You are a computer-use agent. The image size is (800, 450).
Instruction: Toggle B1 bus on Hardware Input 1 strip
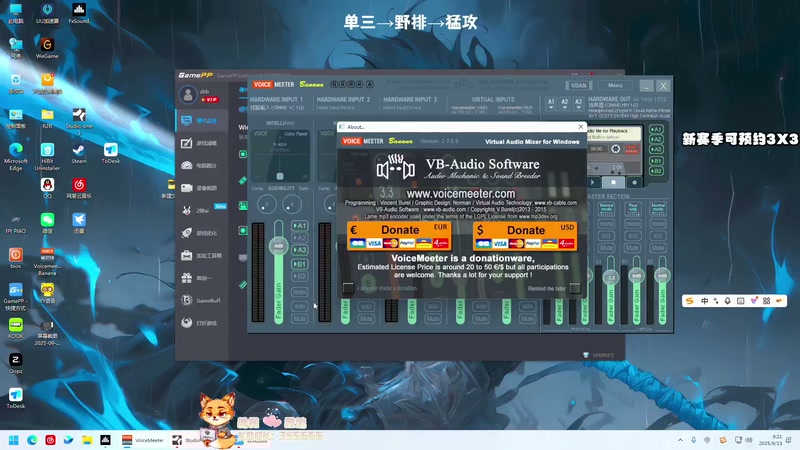click(x=299, y=264)
